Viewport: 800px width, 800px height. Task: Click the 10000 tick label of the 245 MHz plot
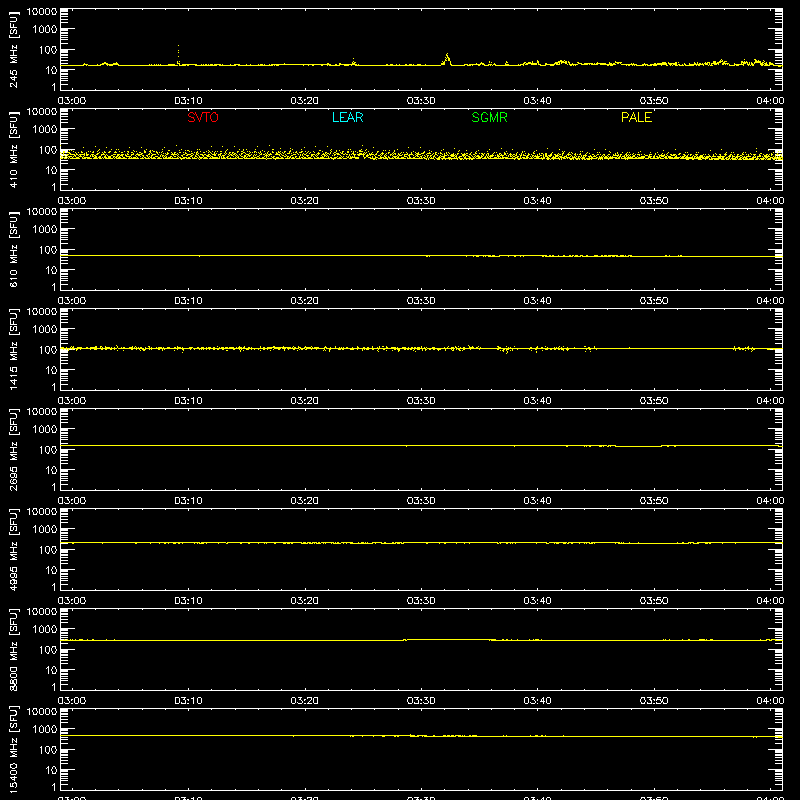pyautogui.click(x=42, y=12)
